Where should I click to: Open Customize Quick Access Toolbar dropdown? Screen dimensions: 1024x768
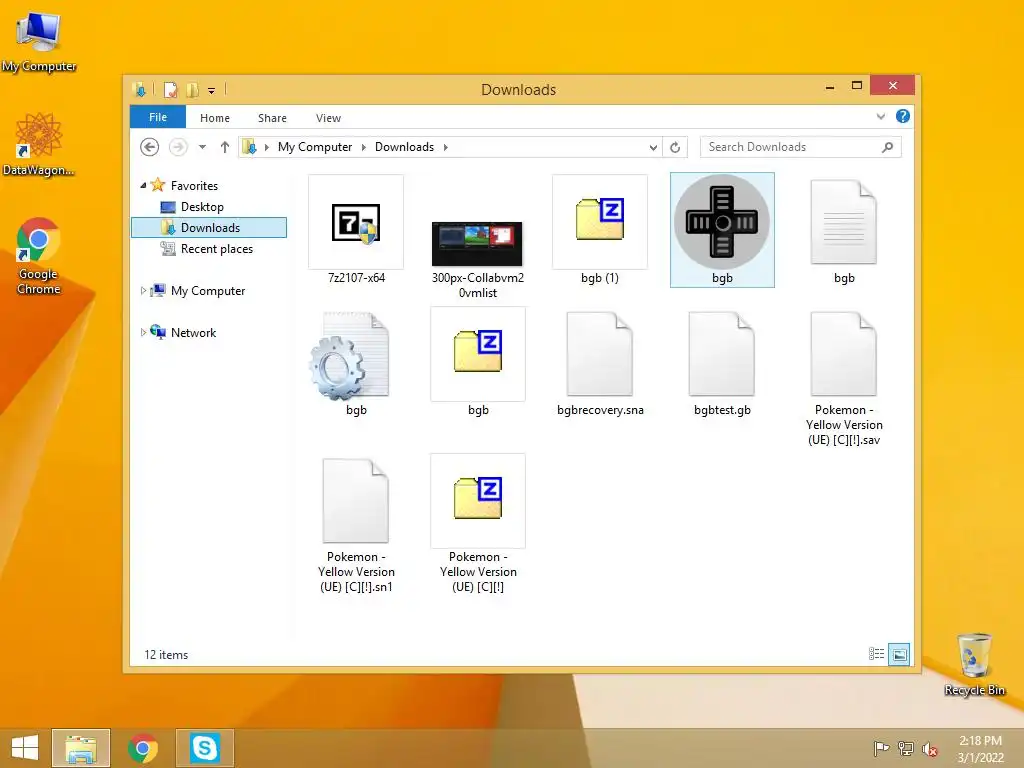coord(211,91)
